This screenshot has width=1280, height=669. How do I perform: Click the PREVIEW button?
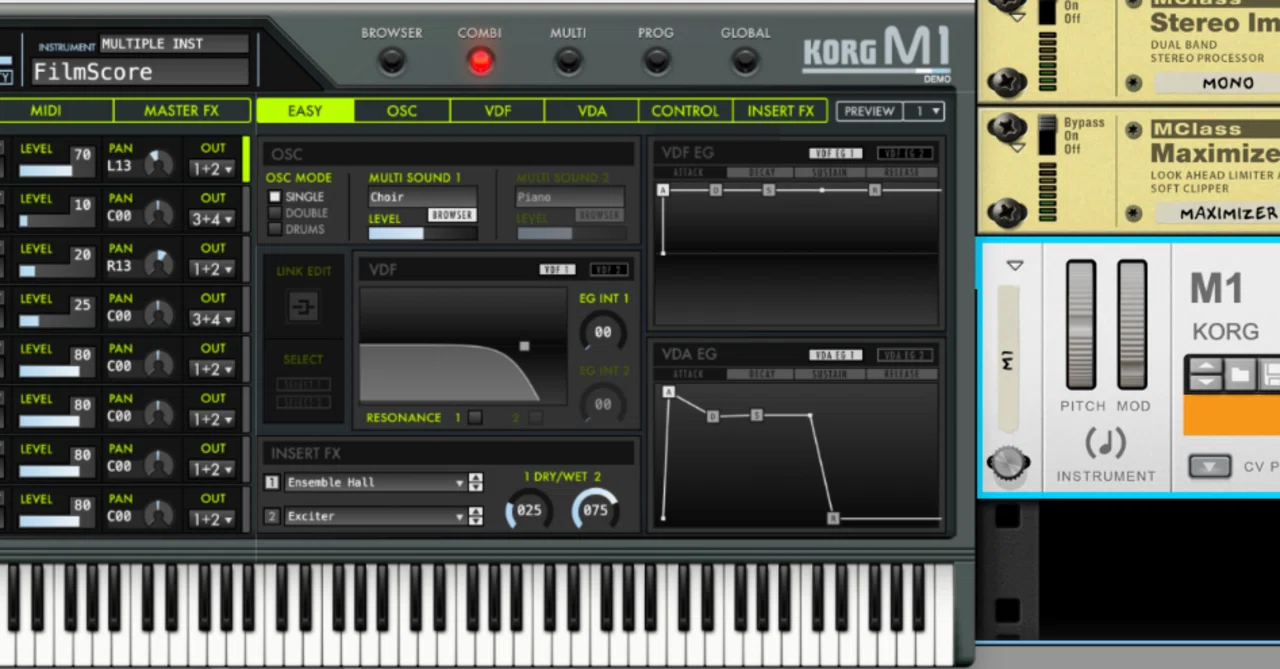click(x=869, y=111)
